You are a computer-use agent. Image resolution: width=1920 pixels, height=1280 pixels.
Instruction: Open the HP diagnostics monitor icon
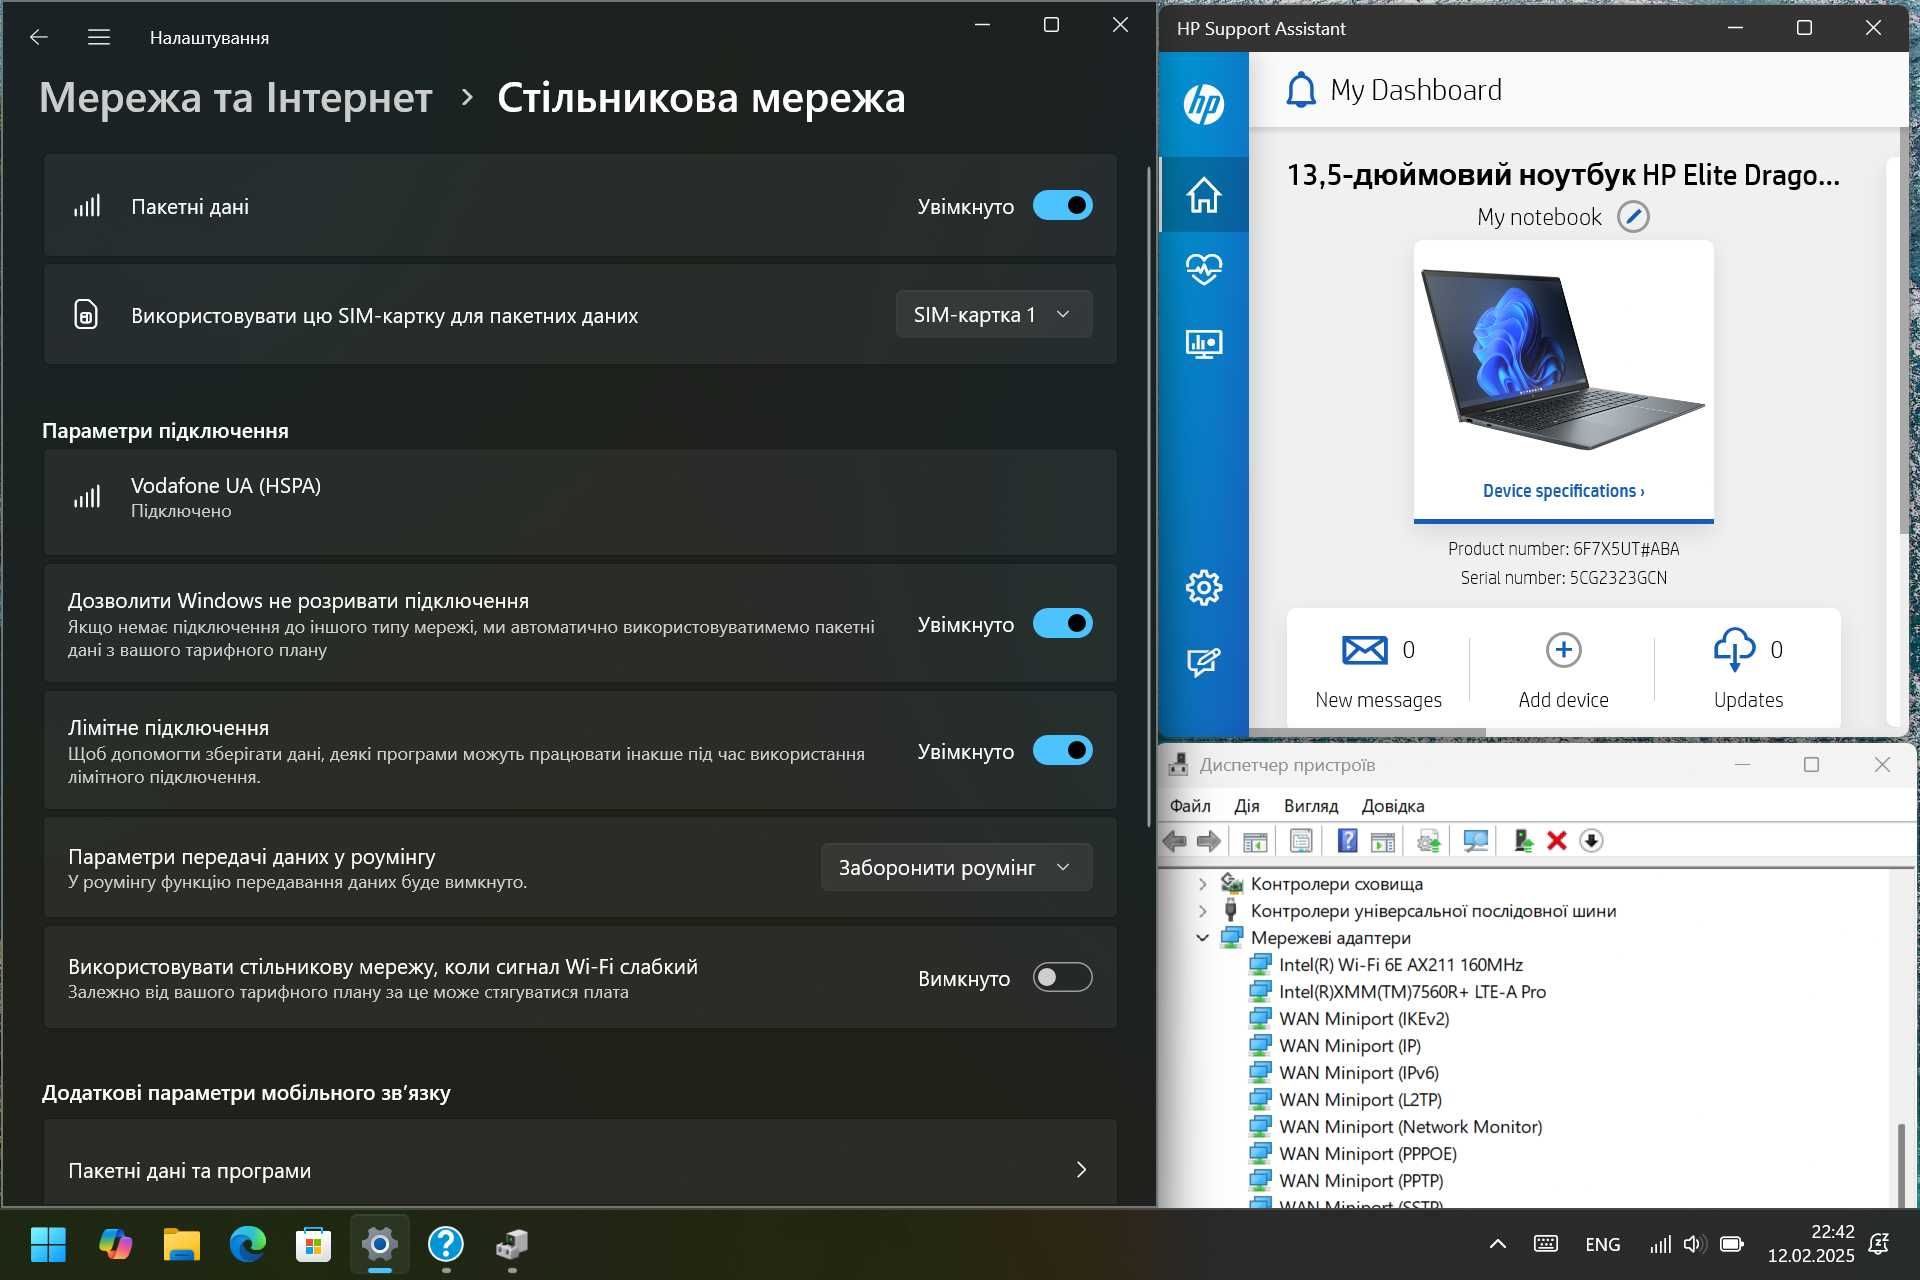tap(1203, 345)
